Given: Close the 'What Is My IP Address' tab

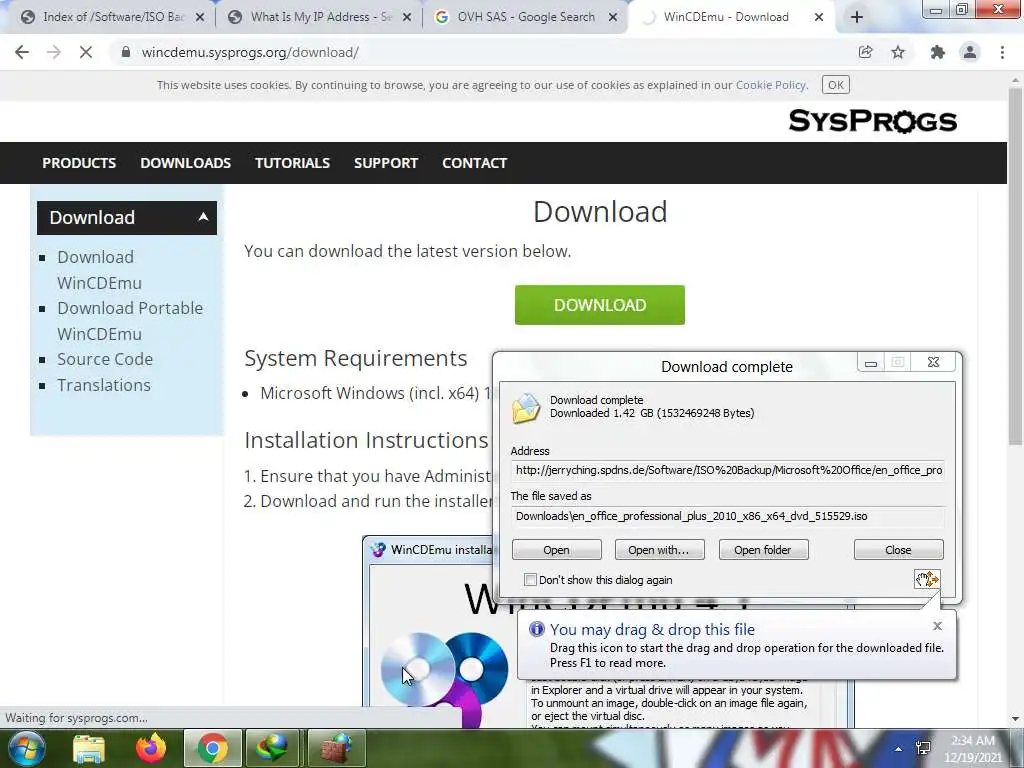Looking at the screenshot, I should tap(407, 17).
